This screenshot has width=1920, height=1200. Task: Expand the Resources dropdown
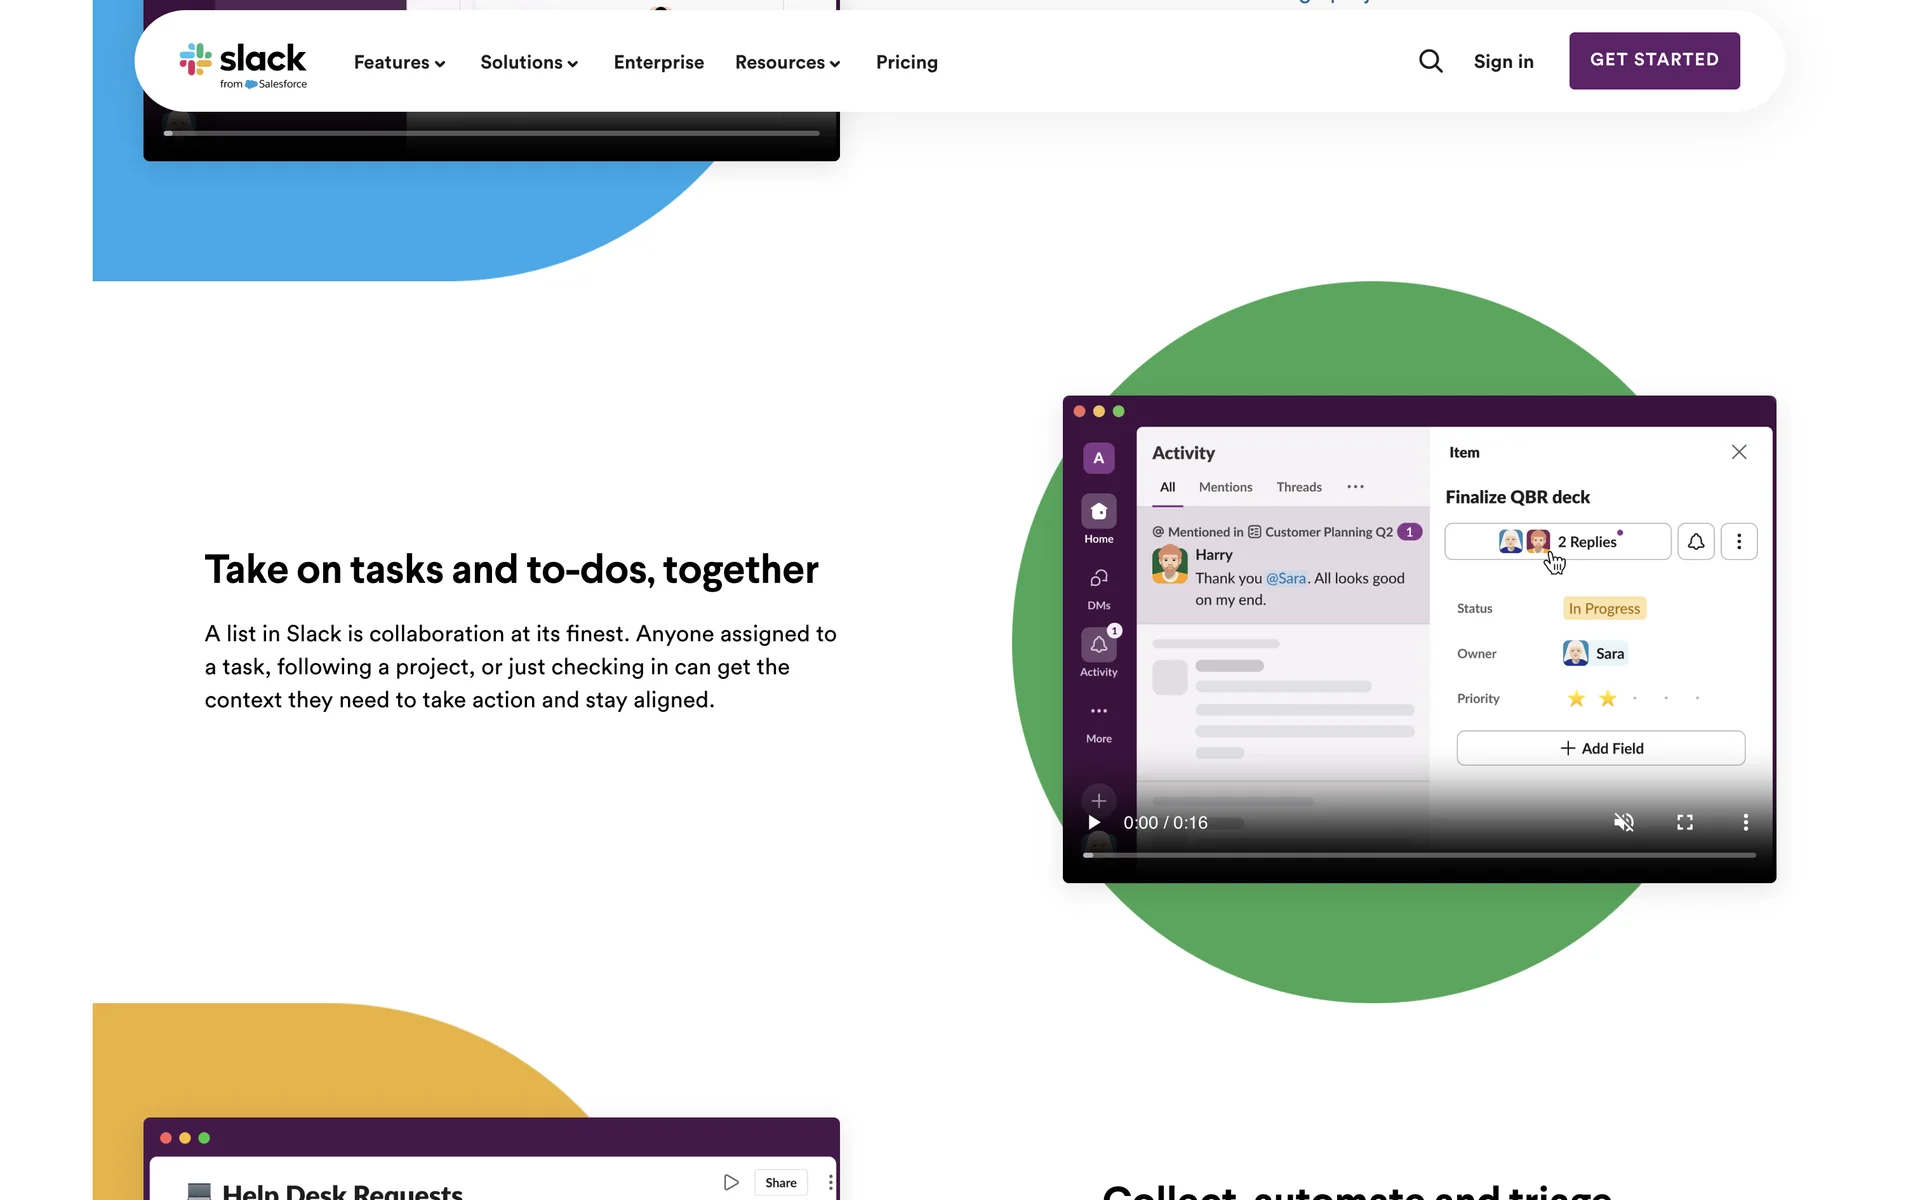pos(787,62)
